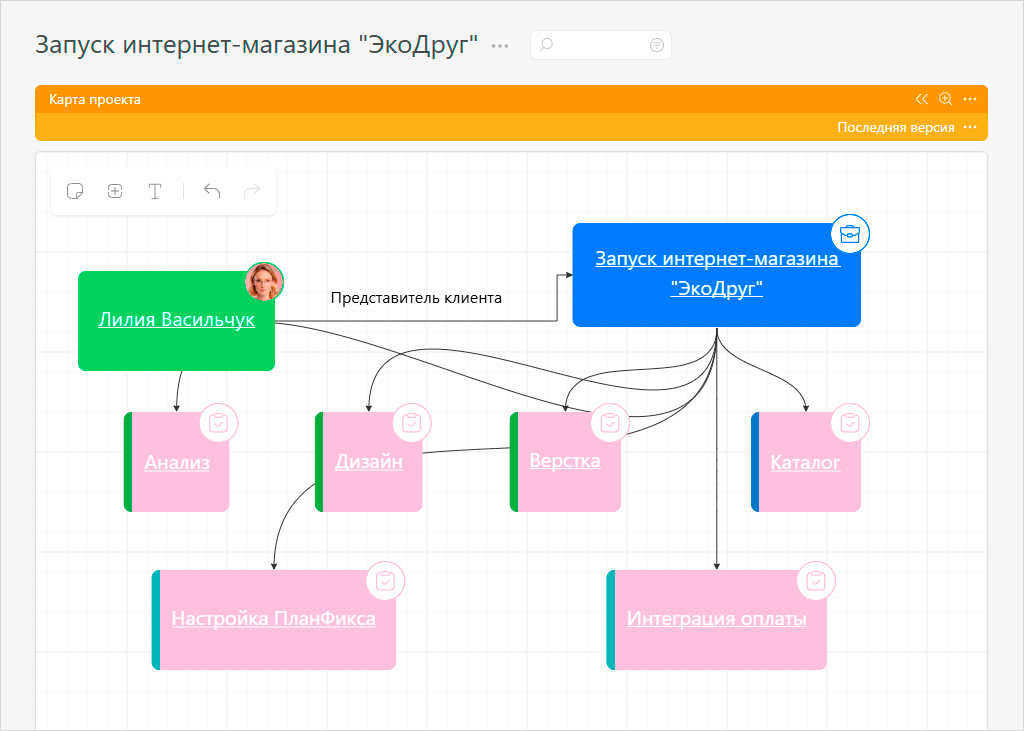Open three-dot menu in Карта проекта header

coord(970,99)
